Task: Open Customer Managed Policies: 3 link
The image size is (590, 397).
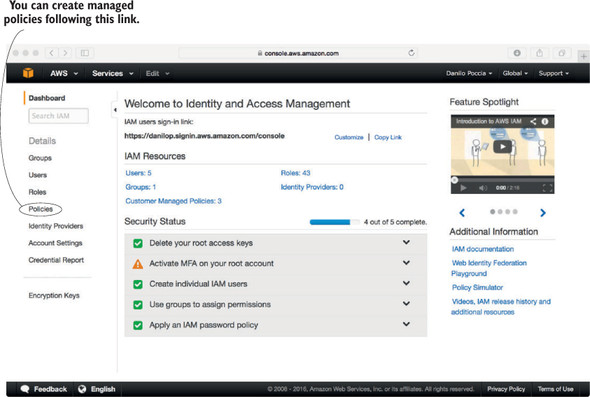Action: 173,201
